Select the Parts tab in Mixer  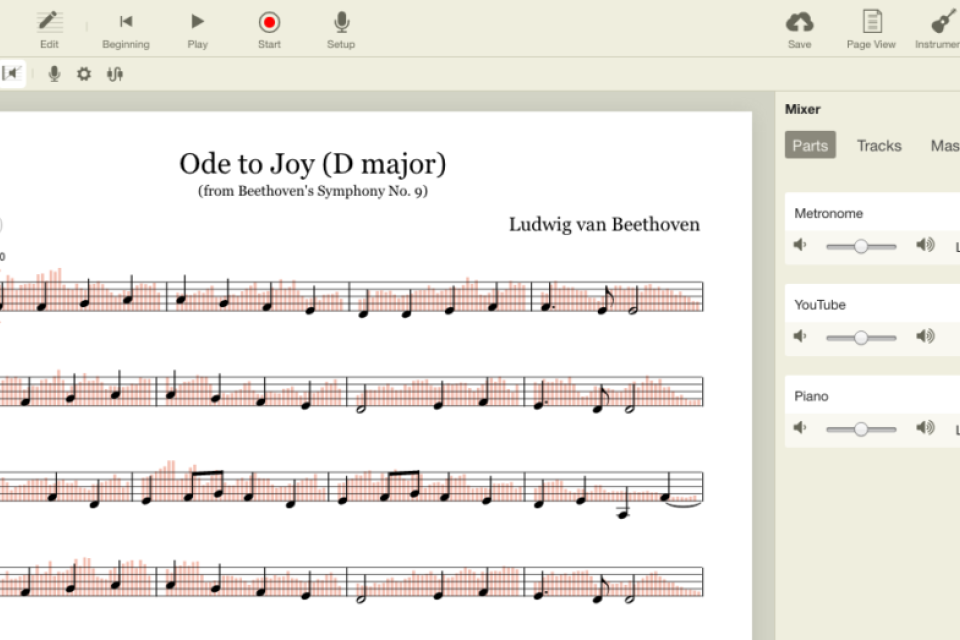coord(809,146)
